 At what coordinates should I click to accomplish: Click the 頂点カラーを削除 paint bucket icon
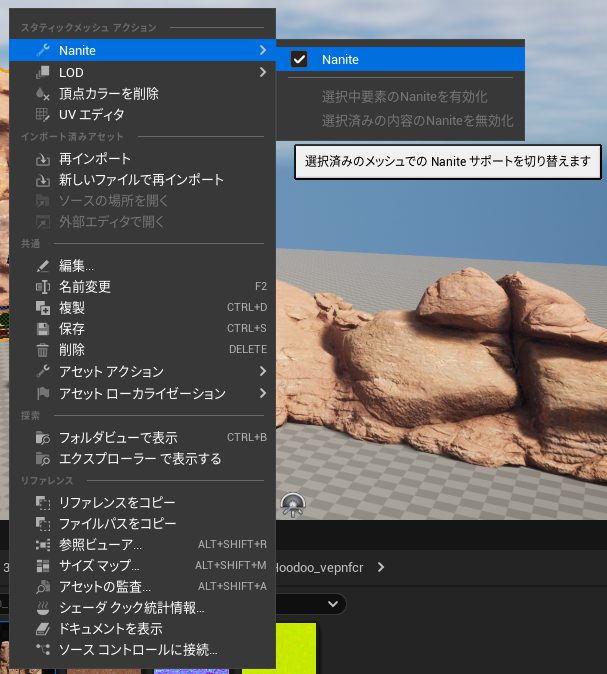42,94
